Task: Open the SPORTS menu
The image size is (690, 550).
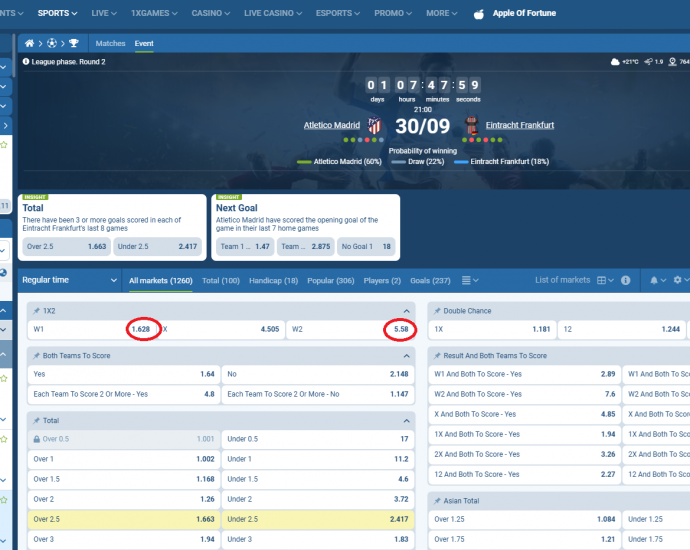Action: (x=57, y=13)
